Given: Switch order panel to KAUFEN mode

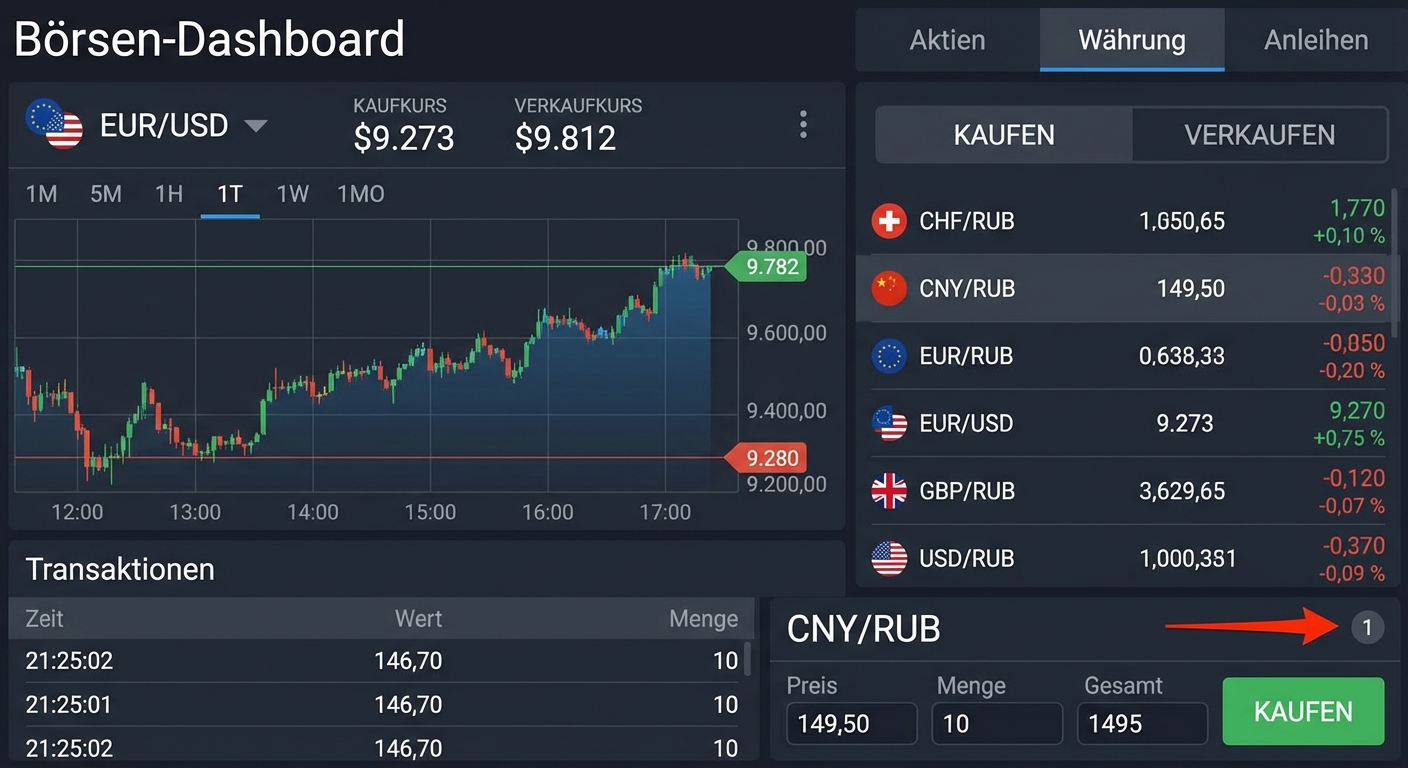Looking at the screenshot, I should point(1002,135).
